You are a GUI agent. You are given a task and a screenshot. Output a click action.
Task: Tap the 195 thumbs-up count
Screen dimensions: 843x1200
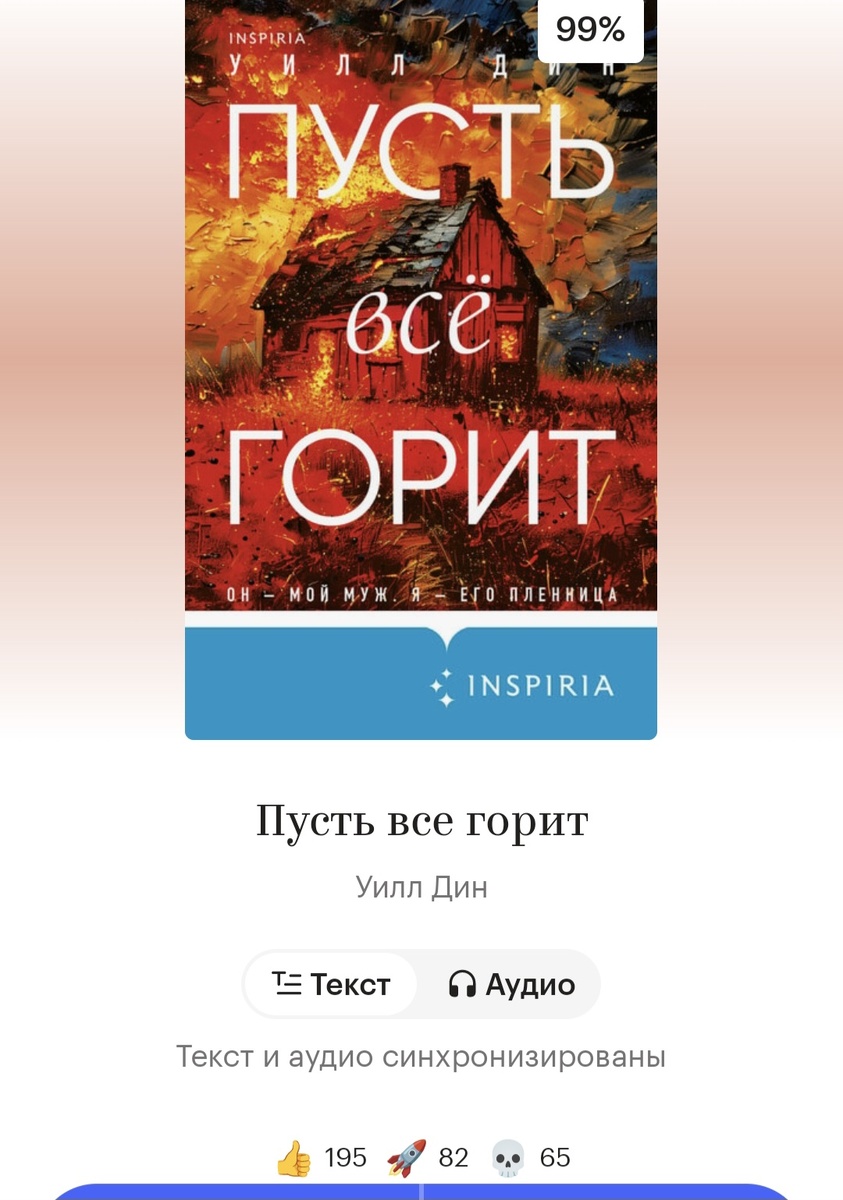346,1158
